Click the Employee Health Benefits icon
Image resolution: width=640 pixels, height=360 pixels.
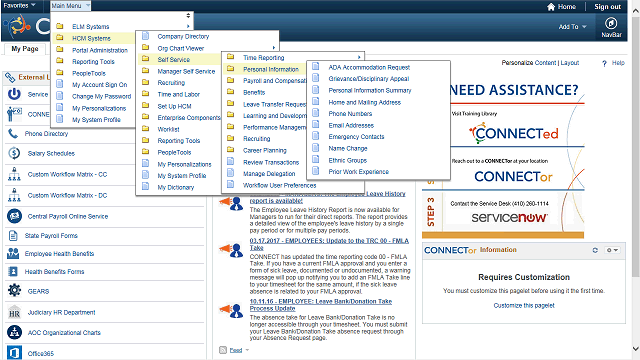point(13,253)
